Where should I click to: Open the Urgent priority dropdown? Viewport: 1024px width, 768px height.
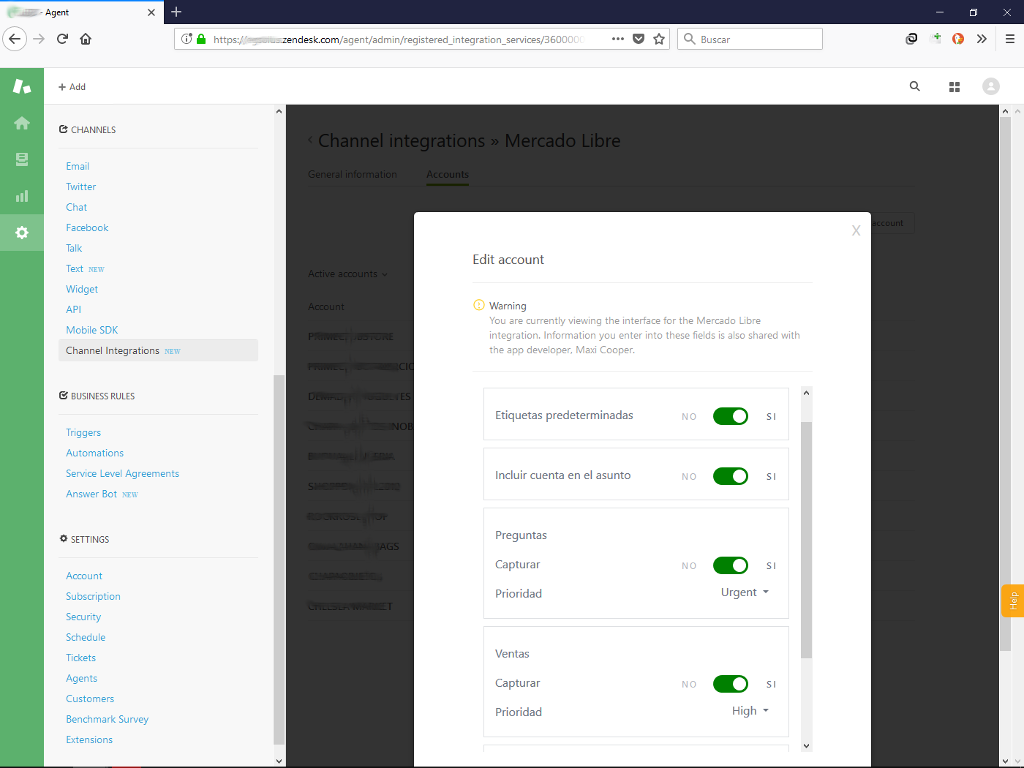(745, 593)
